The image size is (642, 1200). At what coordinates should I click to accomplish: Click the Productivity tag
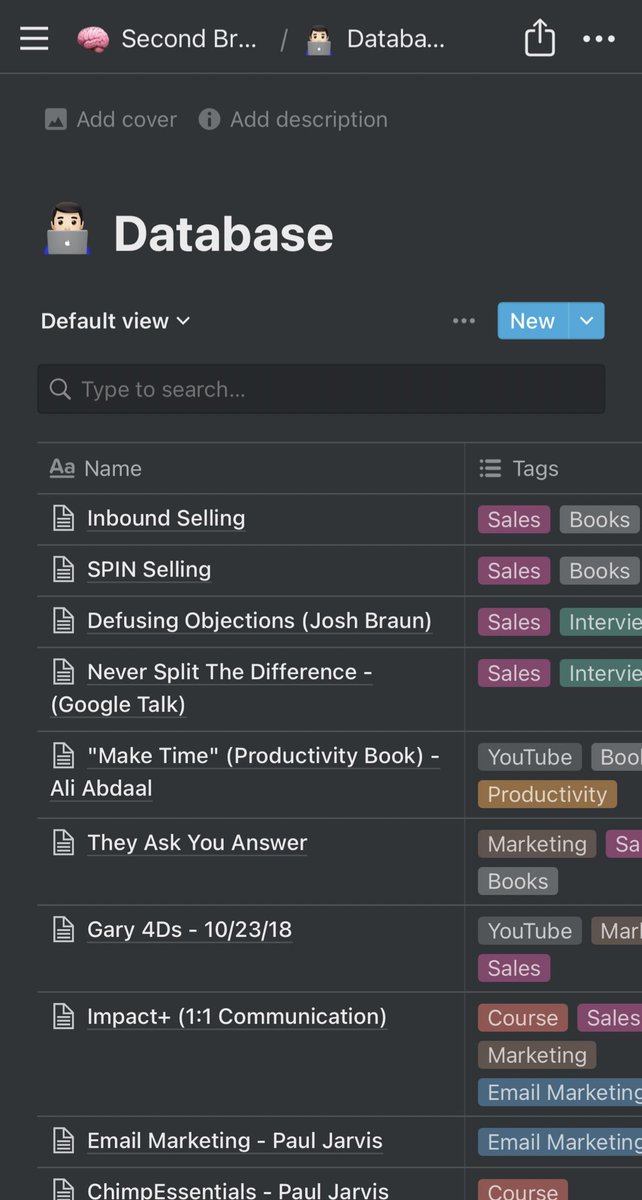pos(547,794)
